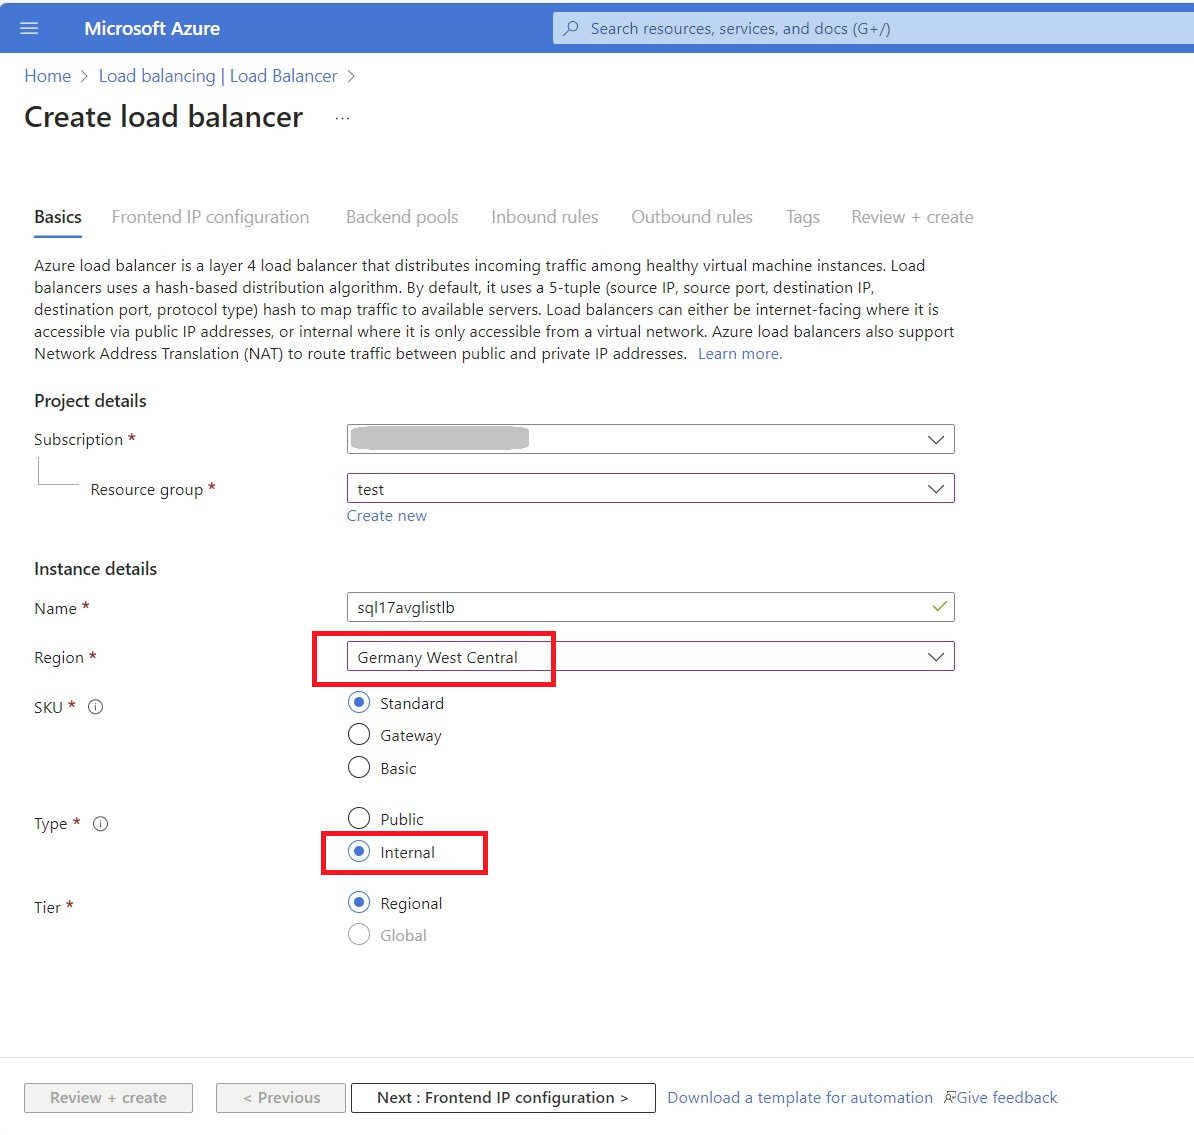Open the Resource group dropdown
Viewport: 1194px width, 1135px height.
pyautogui.click(x=650, y=489)
